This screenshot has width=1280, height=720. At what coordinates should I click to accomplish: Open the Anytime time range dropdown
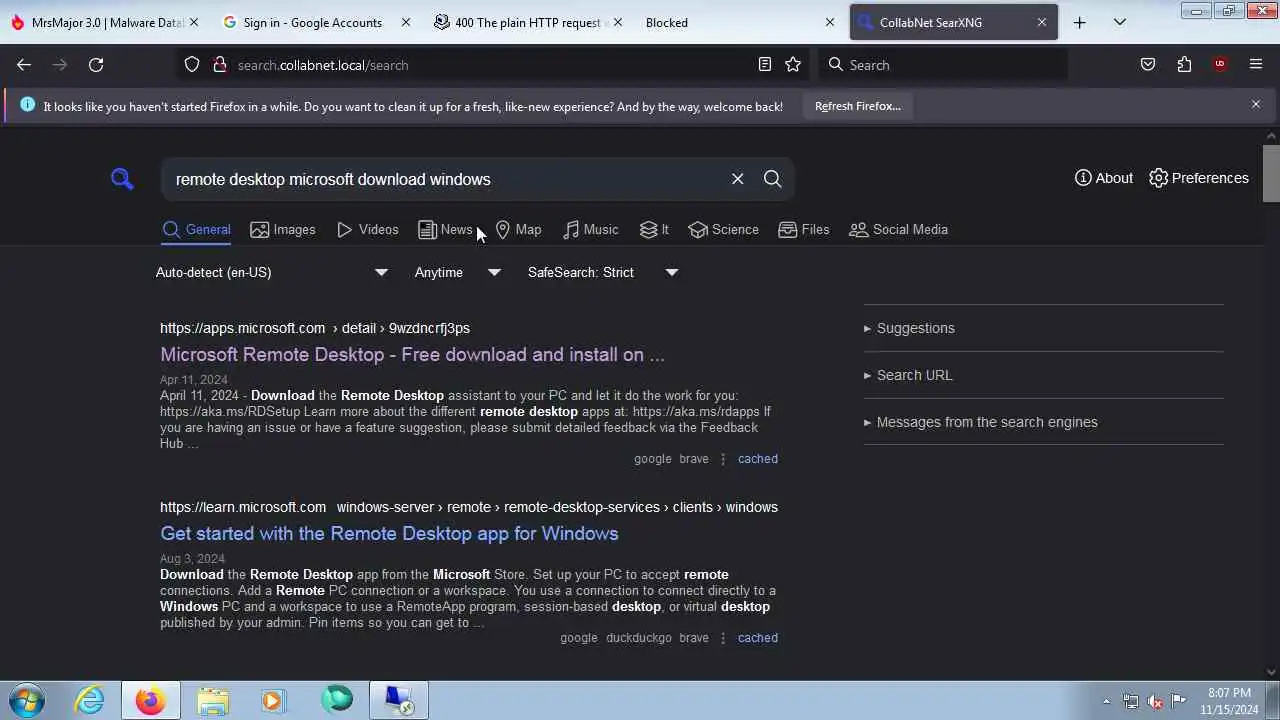tap(458, 272)
